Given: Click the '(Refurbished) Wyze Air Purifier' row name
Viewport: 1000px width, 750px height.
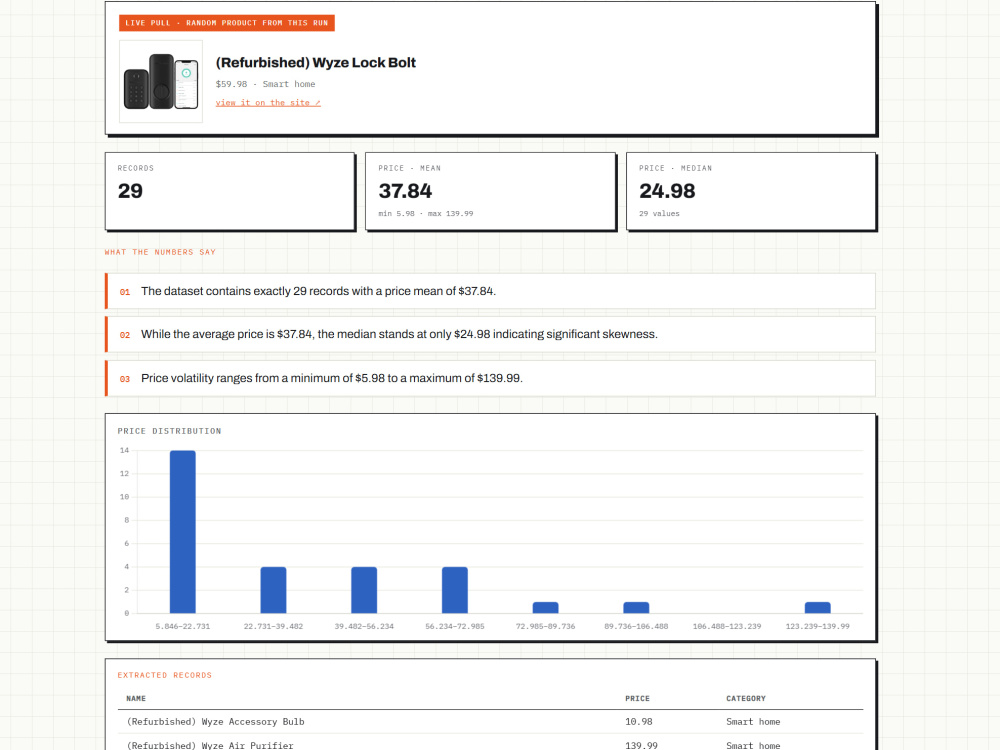Looking at the screenshot, I should pos(210,745).
